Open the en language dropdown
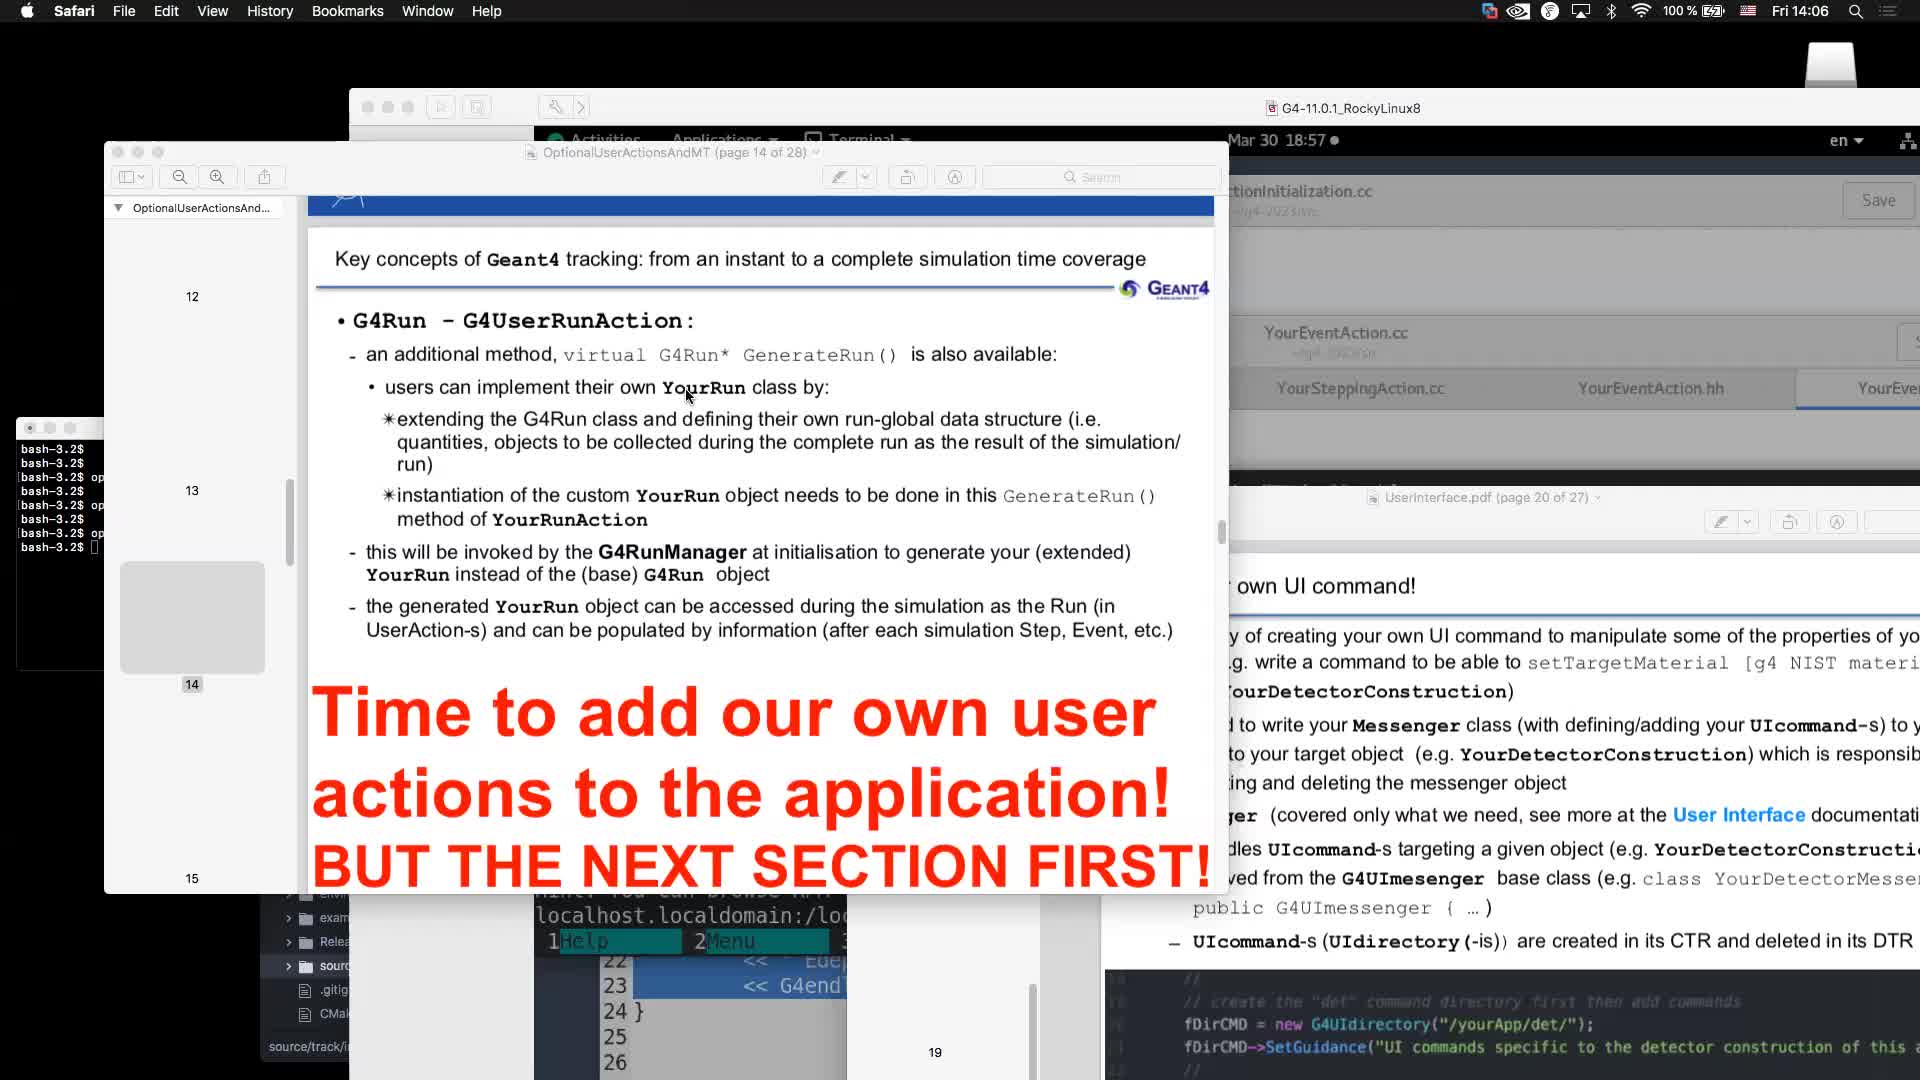 click(x=1846, y=140)
